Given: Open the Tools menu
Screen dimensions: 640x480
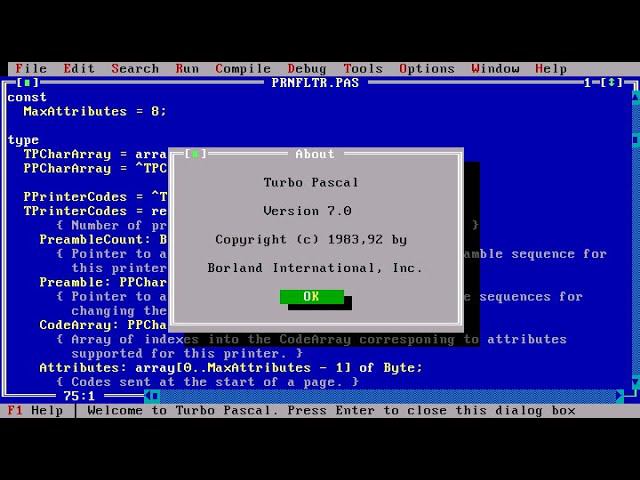Looking at the screenshot, I should click(x=363, y=69).
